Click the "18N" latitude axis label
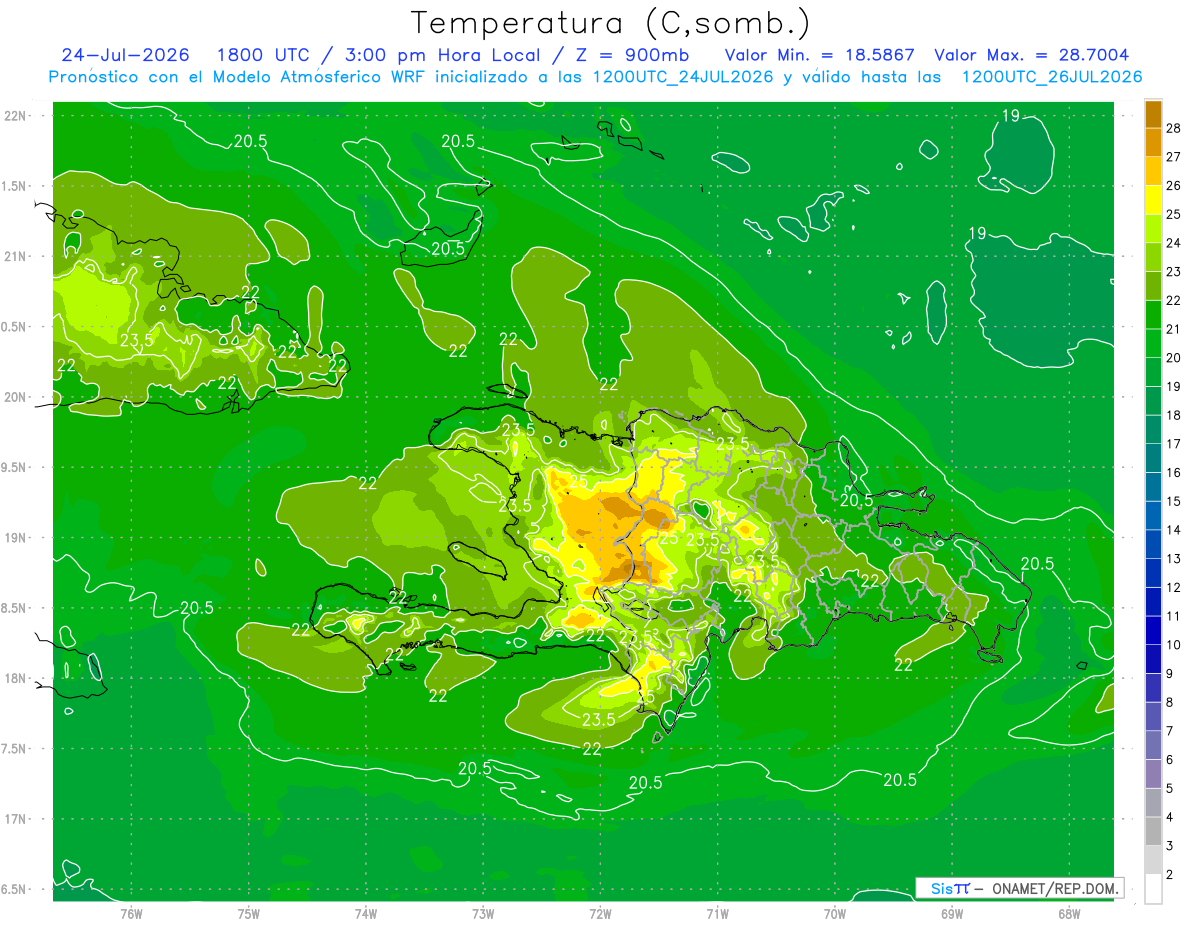This screenshot has width=1200, height=927. (16, 679)
